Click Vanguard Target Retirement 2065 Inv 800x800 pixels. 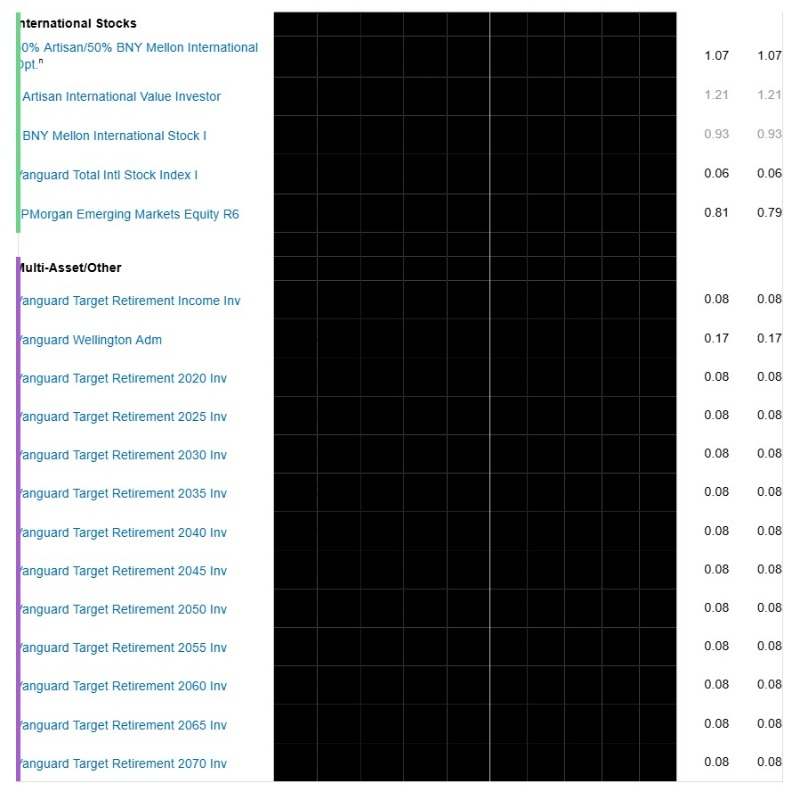pyautogui.click(x=122, y=725)
